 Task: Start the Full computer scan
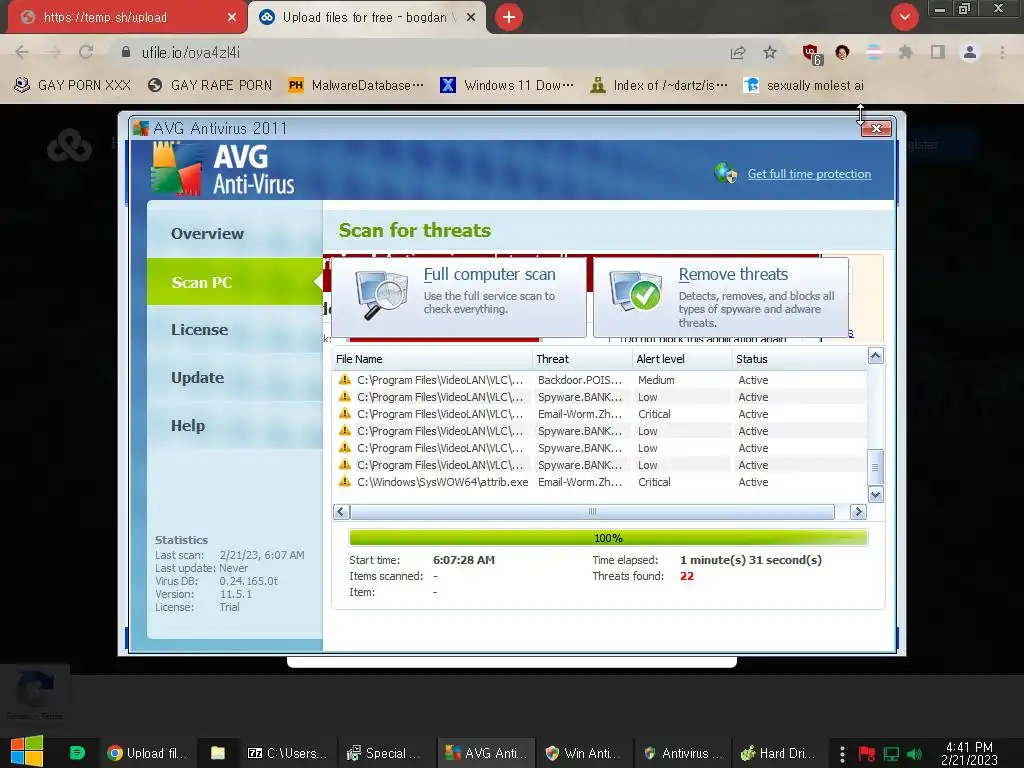(458, 297)
